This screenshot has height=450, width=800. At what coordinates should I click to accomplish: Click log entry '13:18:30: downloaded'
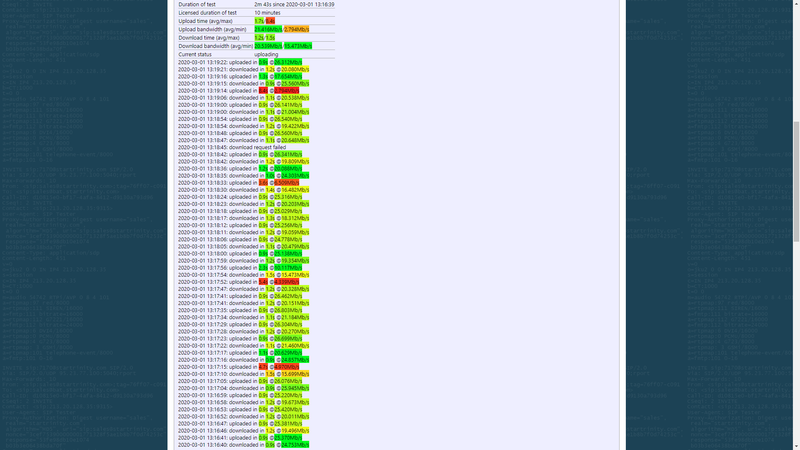pyautogui.click(x=243, y=190)
